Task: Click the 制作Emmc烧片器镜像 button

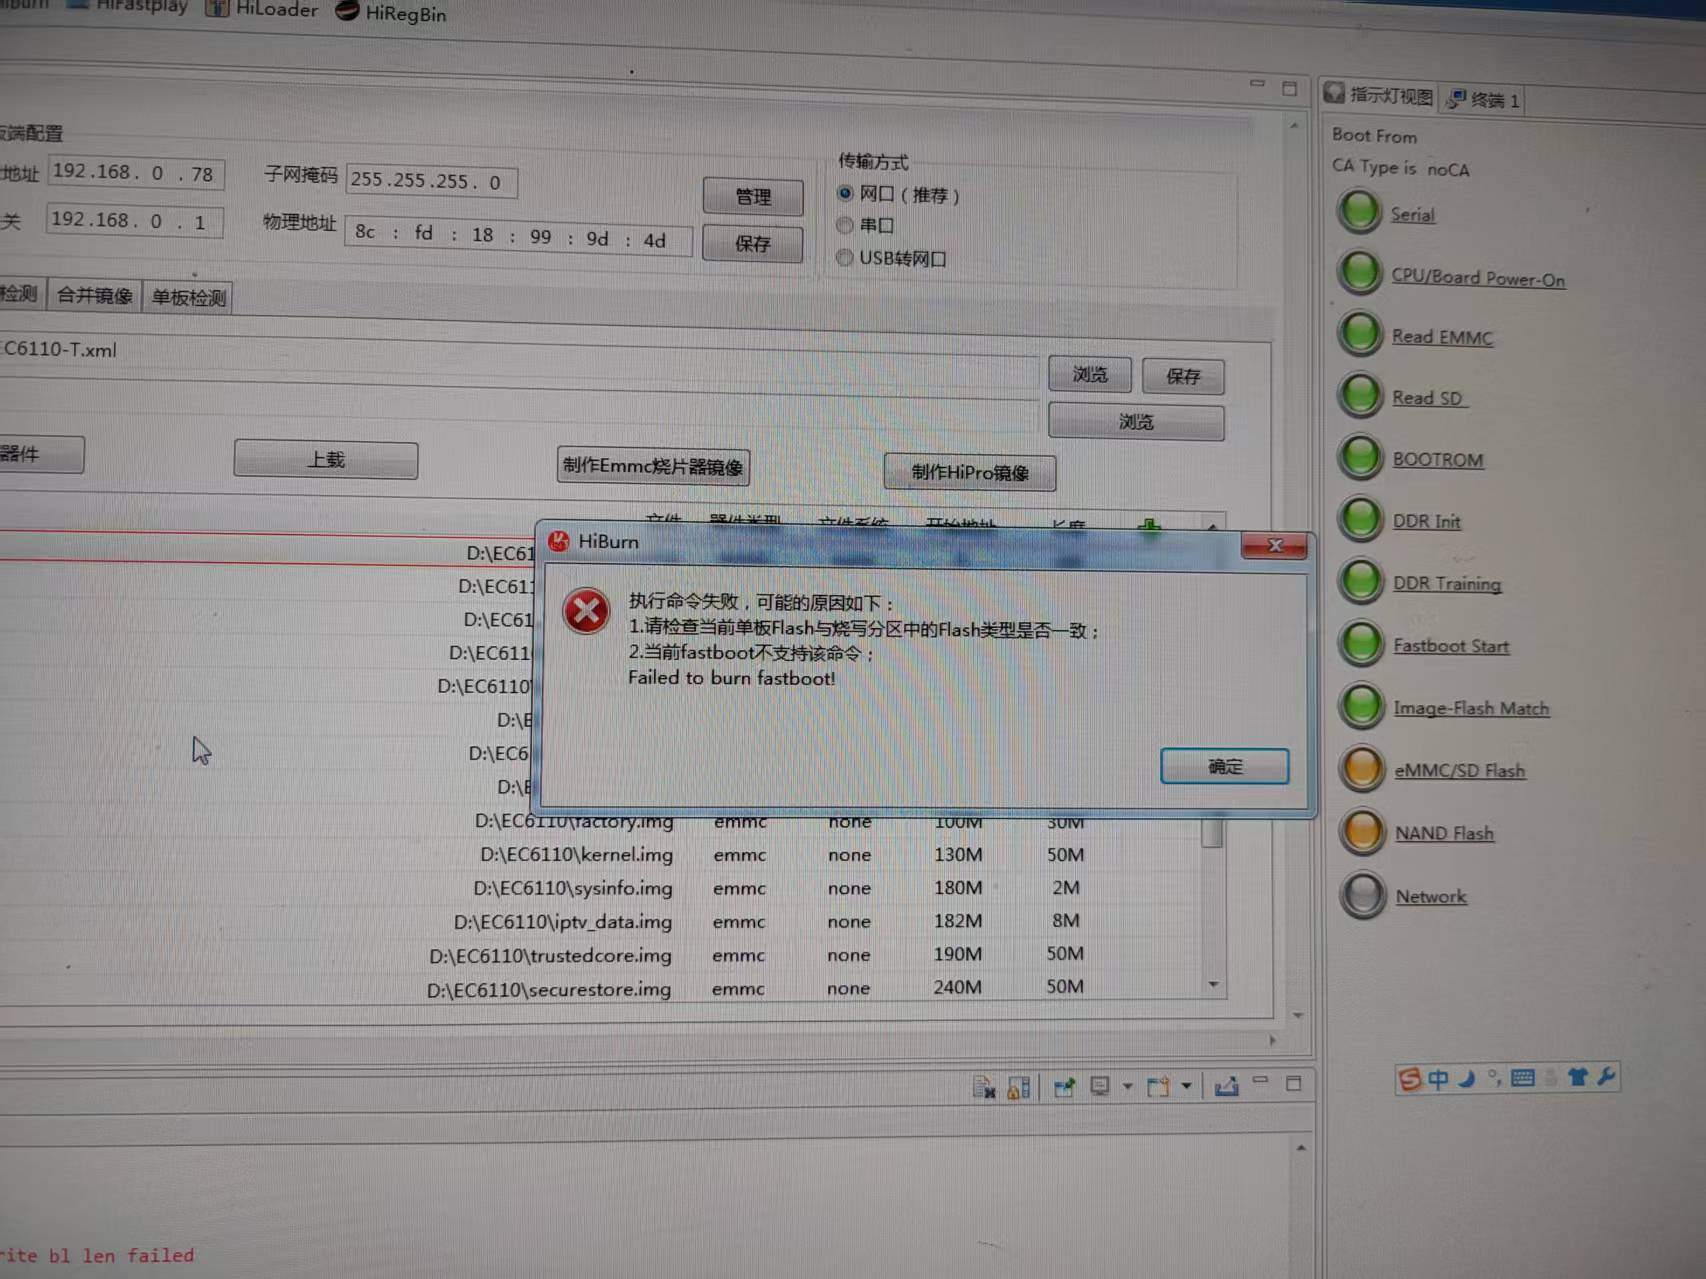Action: coord(653,466)
